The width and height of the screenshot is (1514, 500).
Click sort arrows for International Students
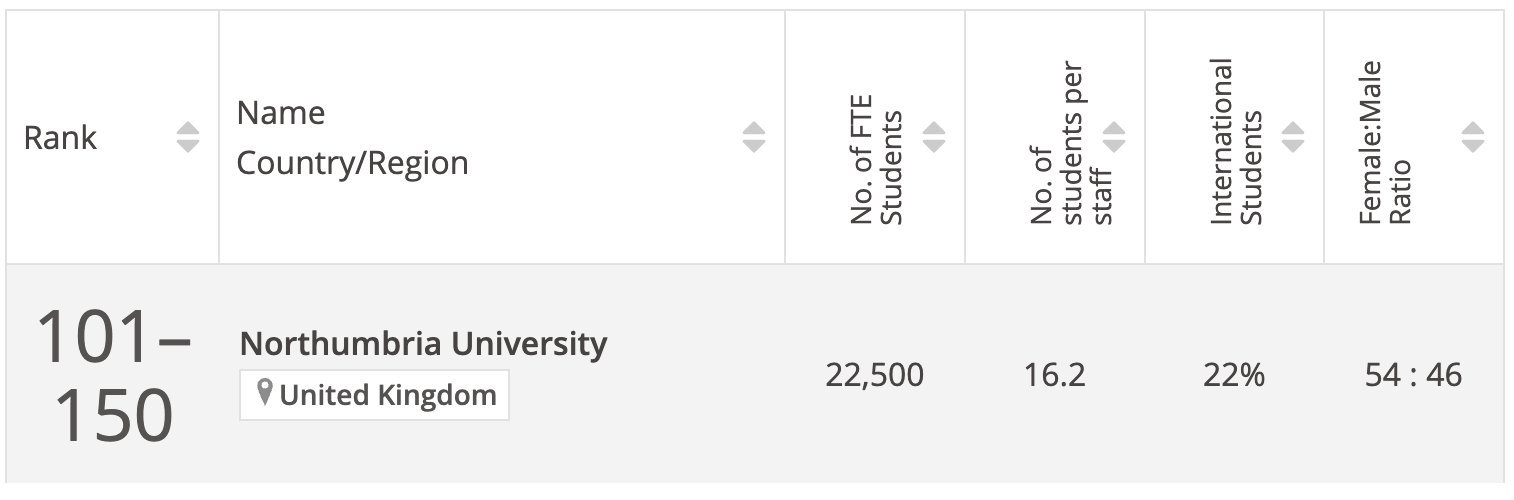click(x=1293, y=138)
